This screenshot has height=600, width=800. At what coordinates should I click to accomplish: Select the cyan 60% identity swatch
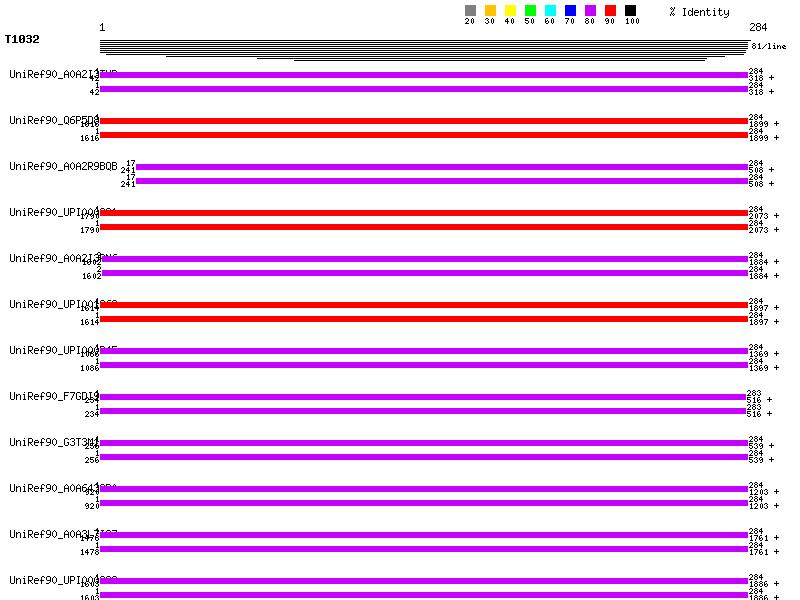550,11
